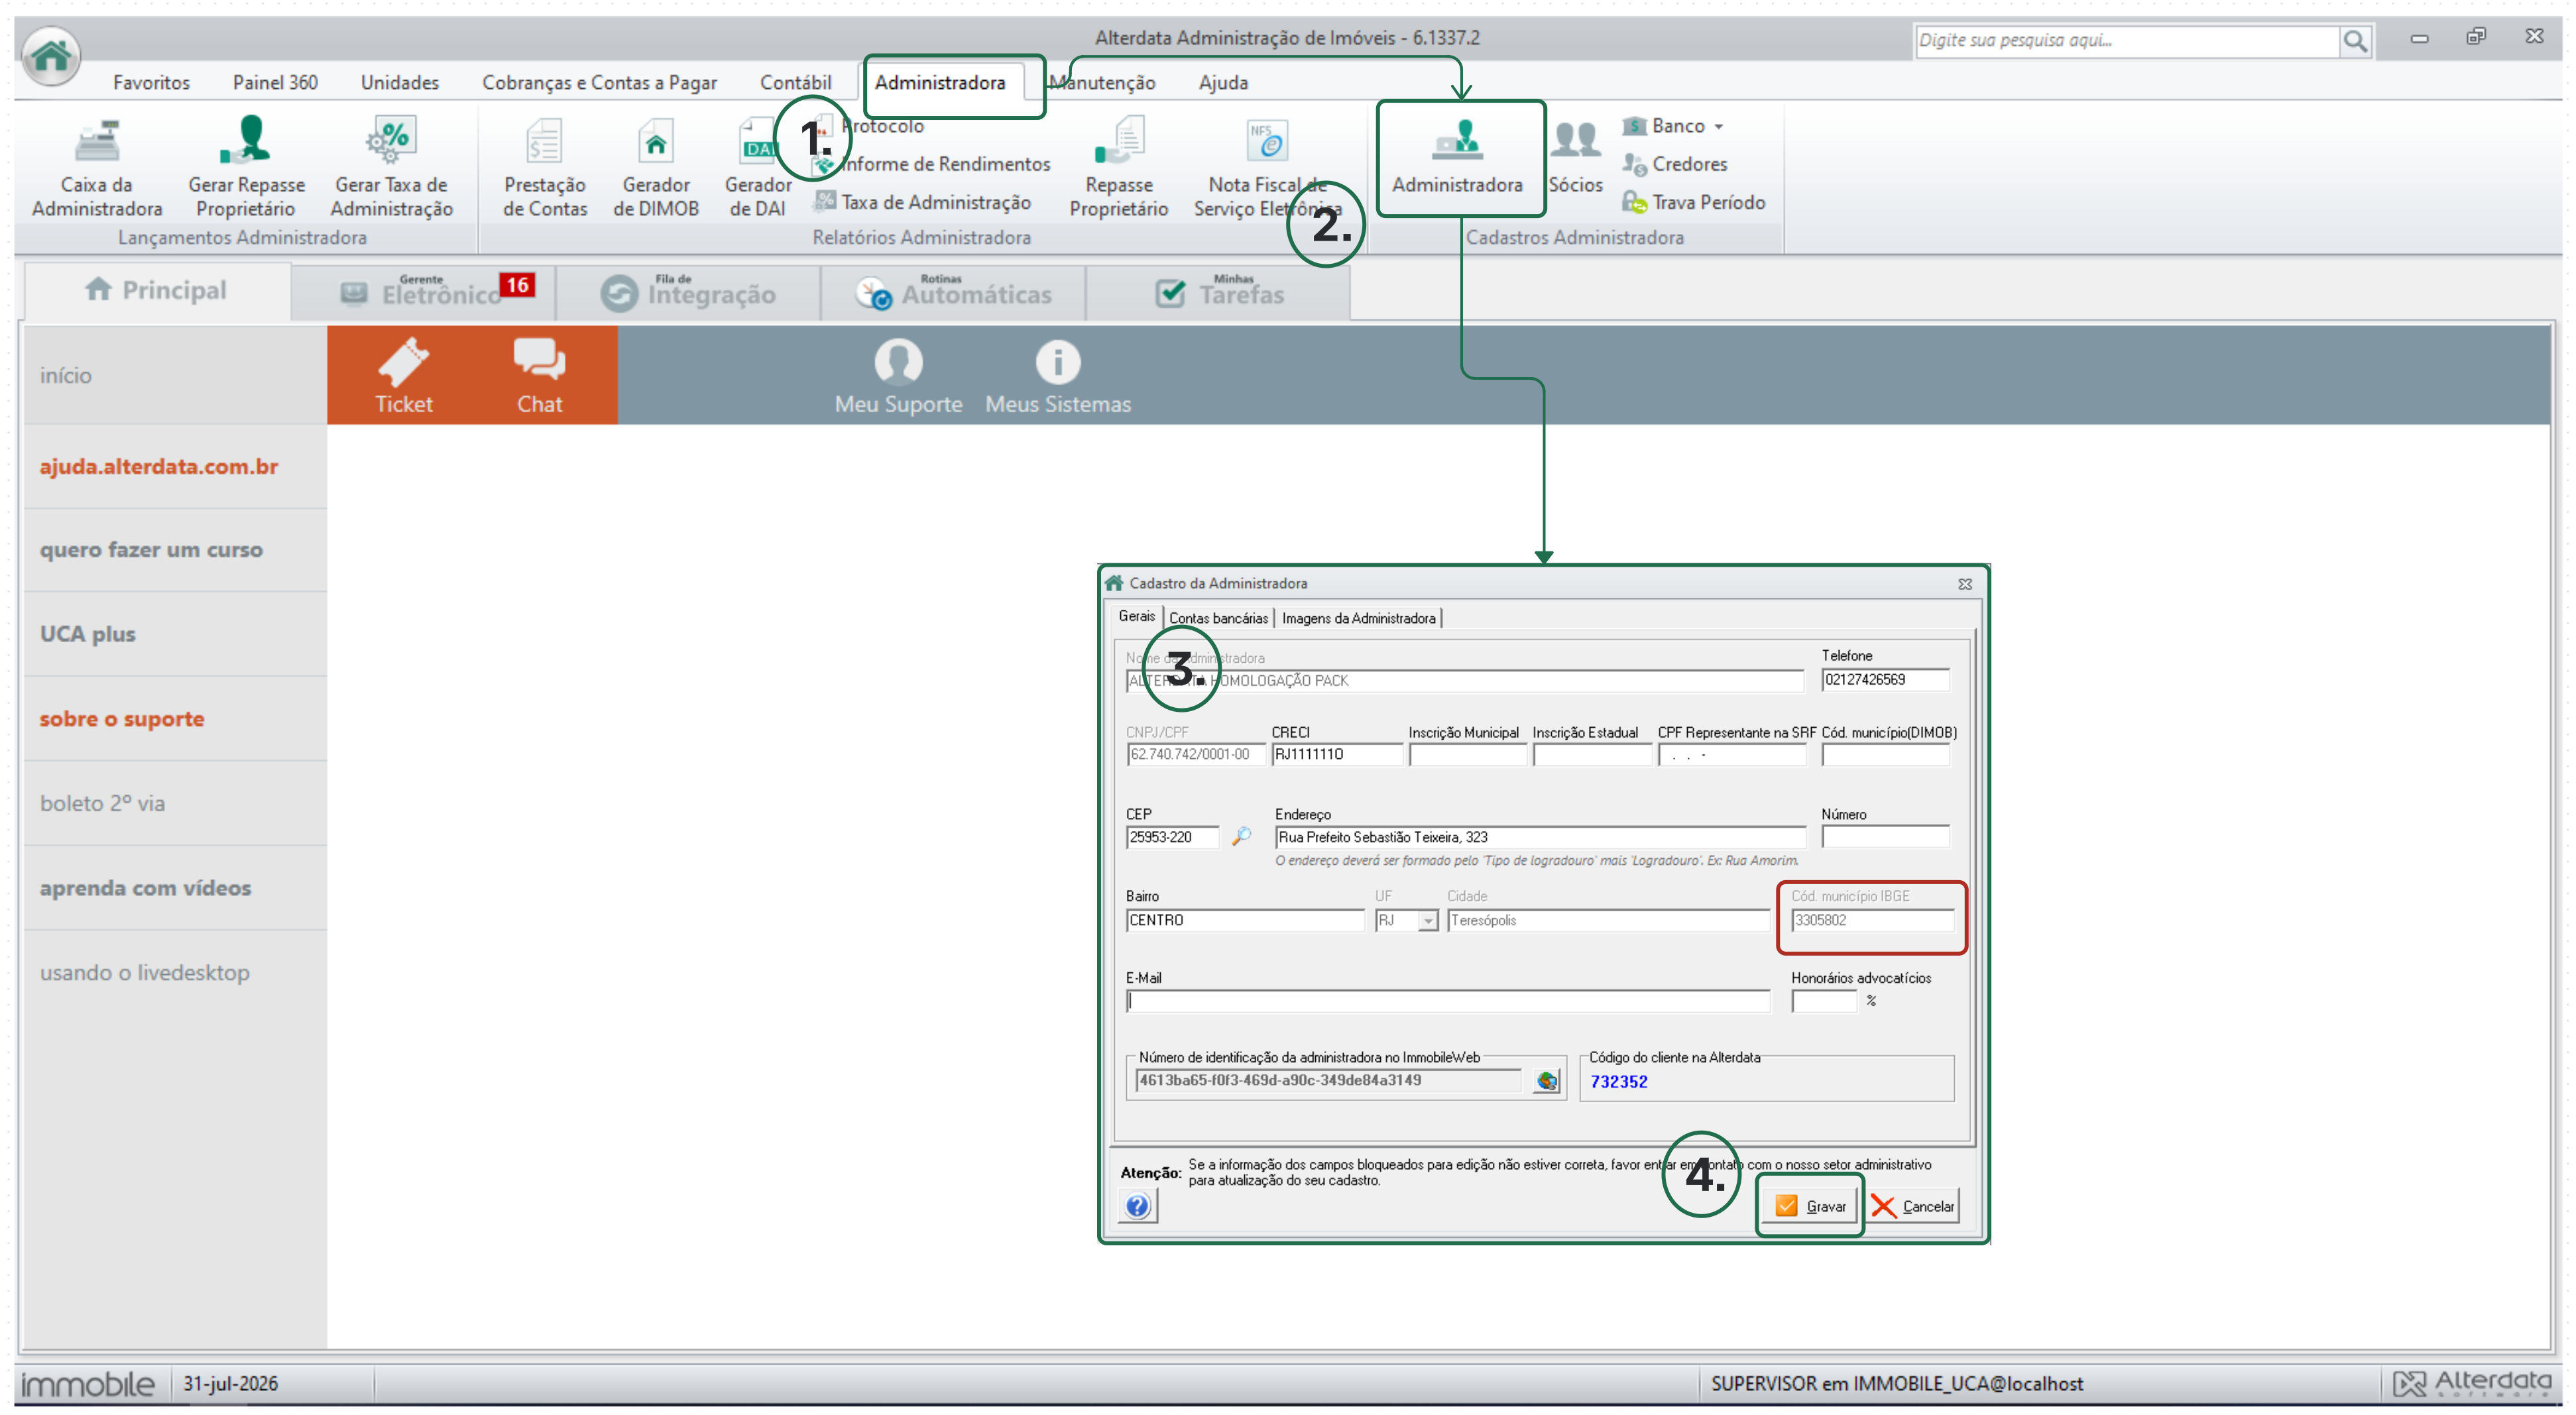Click the Honorários advocatícios field

click(x=1824, y=1001)
